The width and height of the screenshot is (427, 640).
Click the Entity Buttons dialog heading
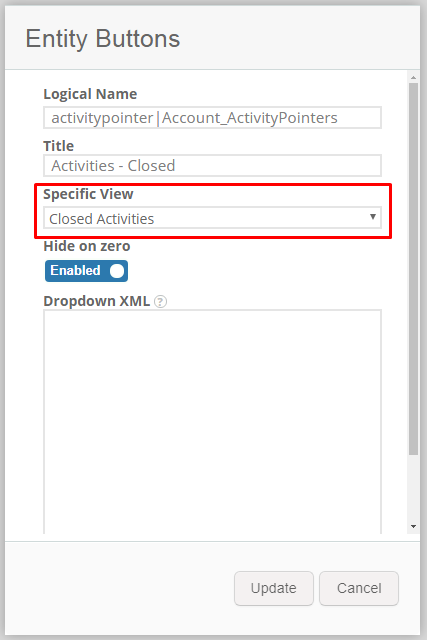[x=103, y=39]
